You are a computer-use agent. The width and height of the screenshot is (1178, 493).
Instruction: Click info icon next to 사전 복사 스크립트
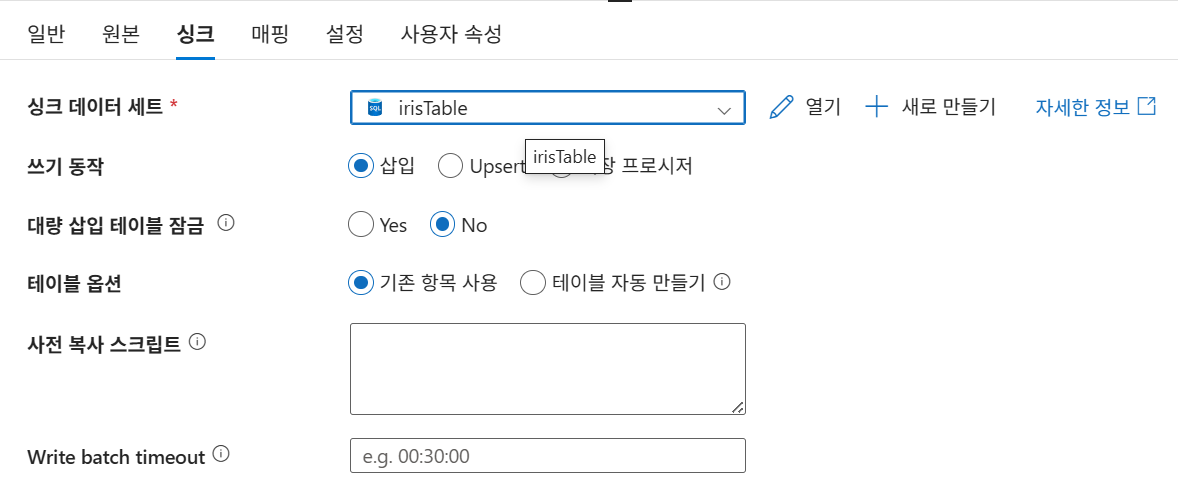[x=197, y=342]
